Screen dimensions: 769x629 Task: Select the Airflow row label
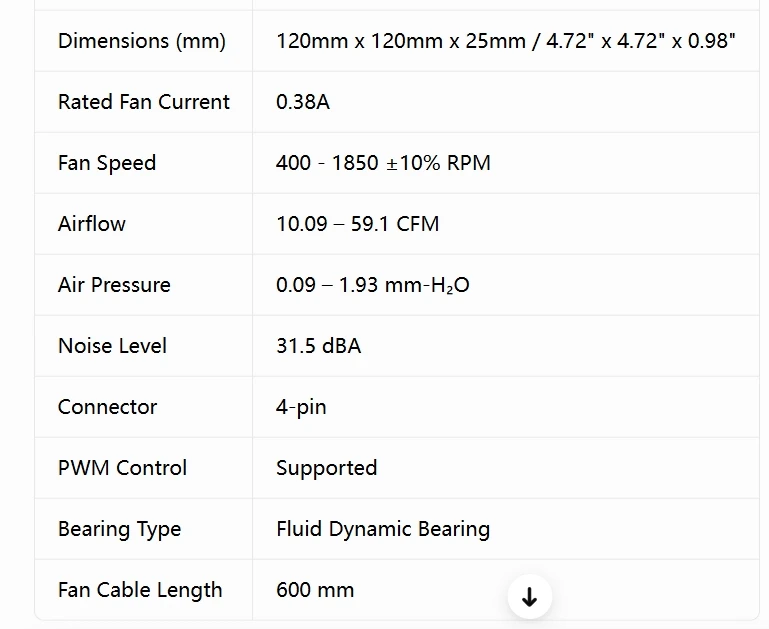(92, 224)
